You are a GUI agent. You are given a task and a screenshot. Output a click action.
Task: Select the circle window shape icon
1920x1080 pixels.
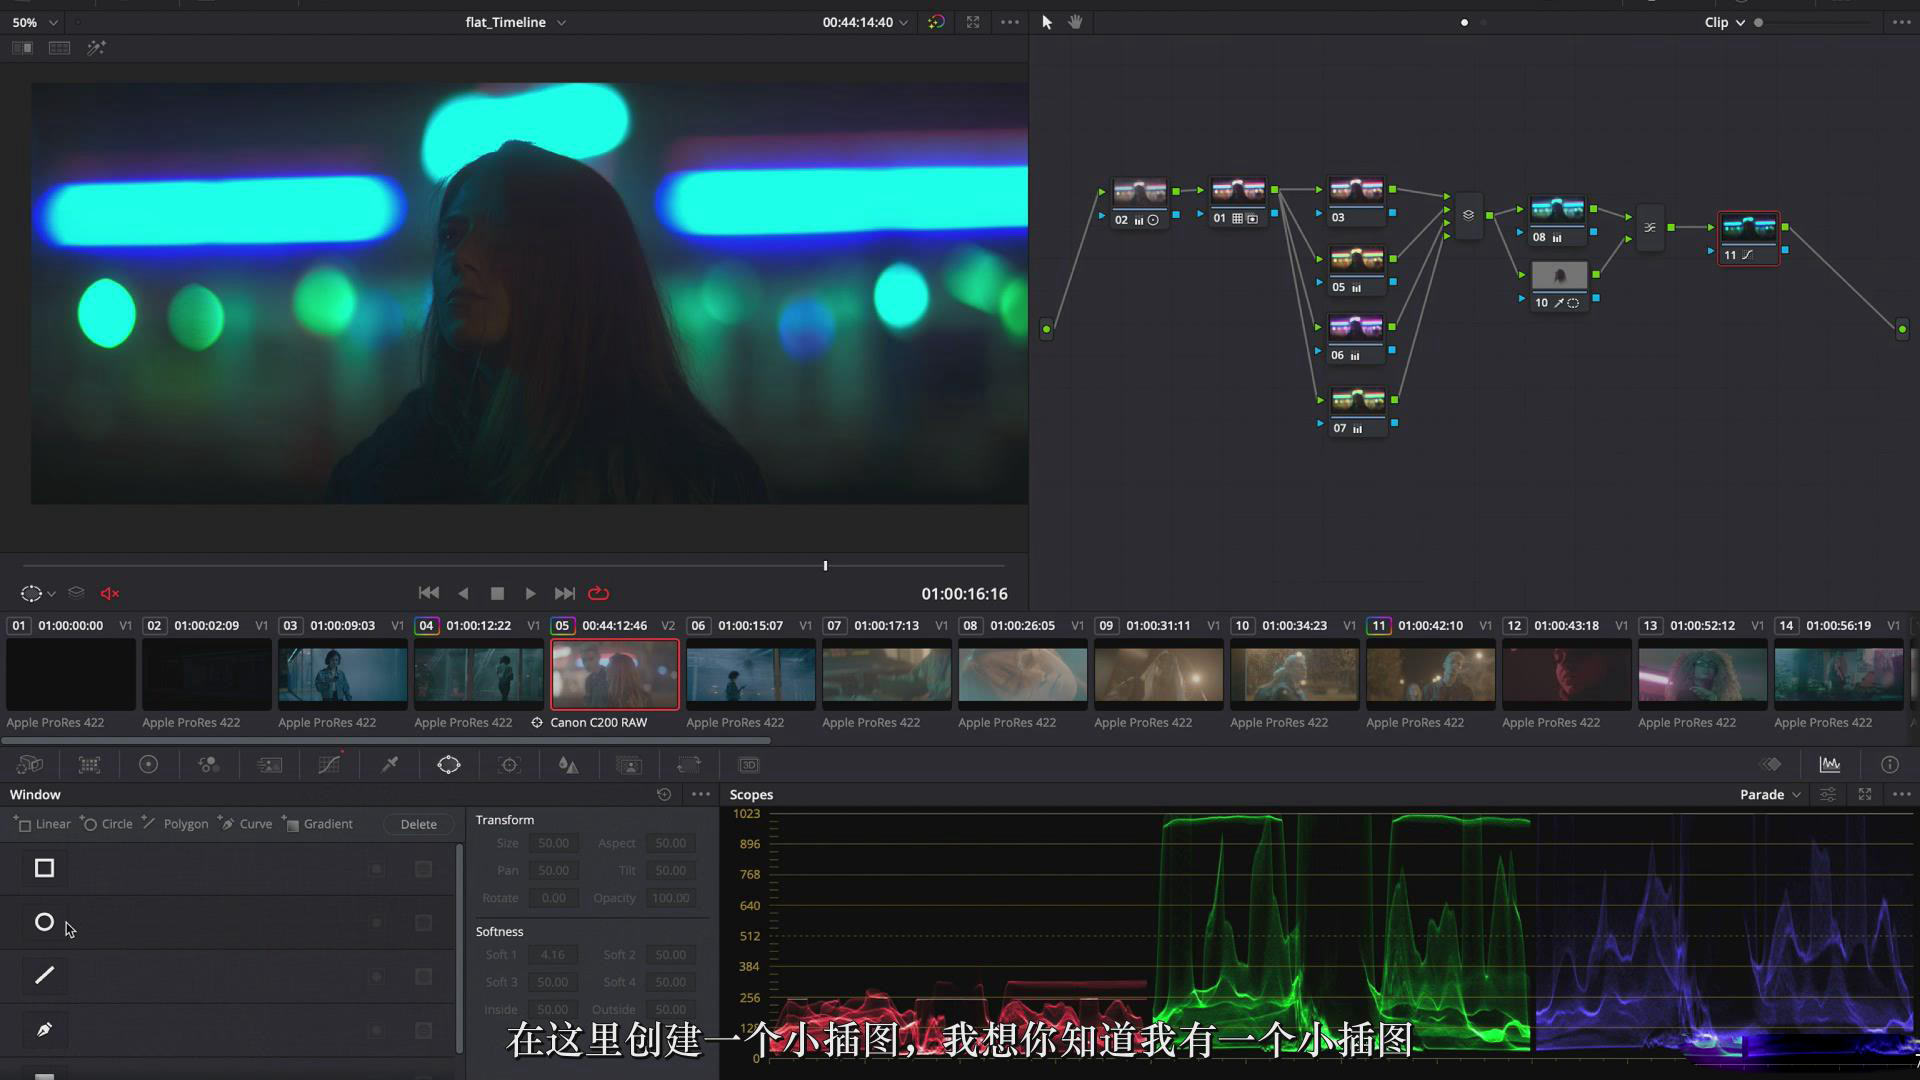44,922
